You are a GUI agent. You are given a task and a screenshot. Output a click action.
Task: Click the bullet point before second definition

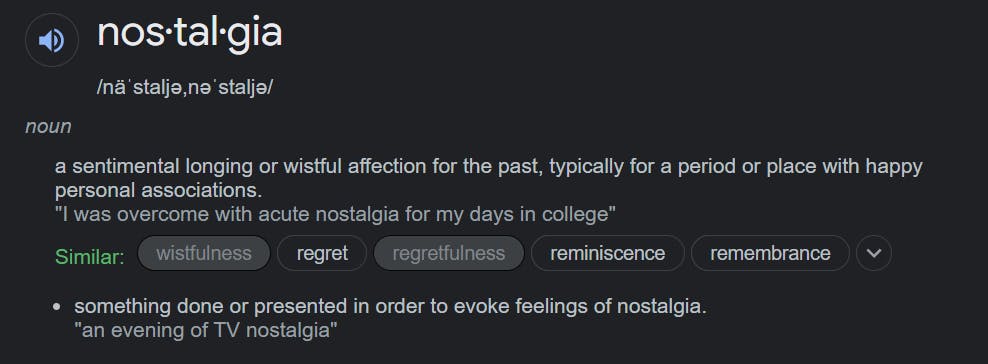[x=57, y=307]
